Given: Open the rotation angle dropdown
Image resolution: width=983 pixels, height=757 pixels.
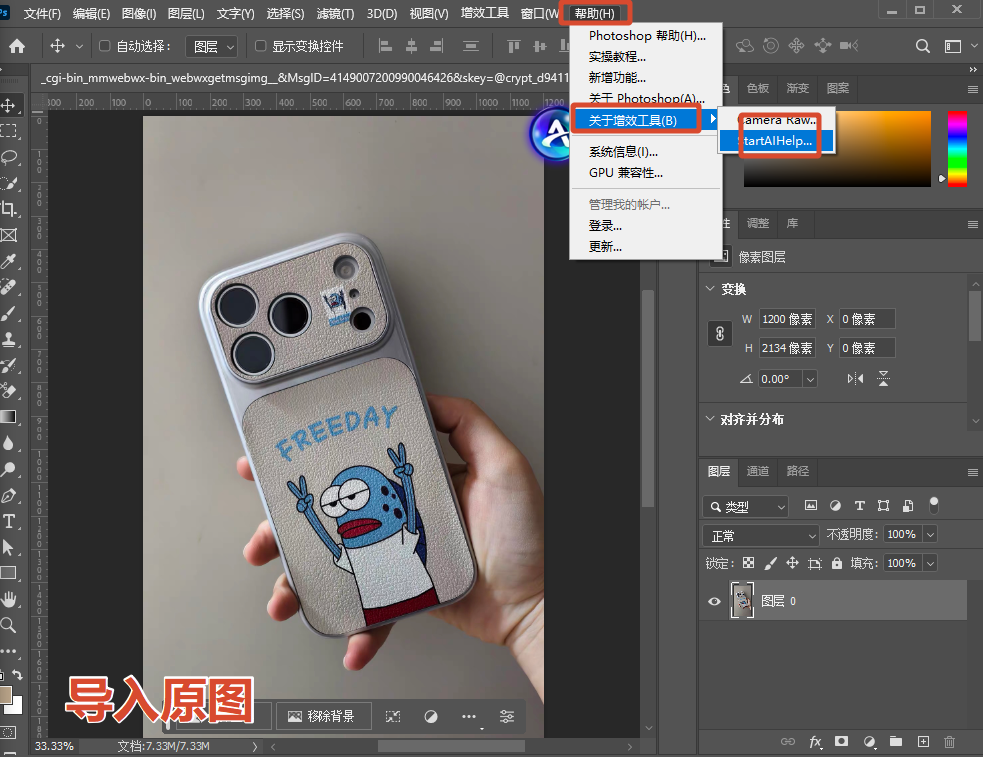Looking at the screenshot, I should [810, 379].
